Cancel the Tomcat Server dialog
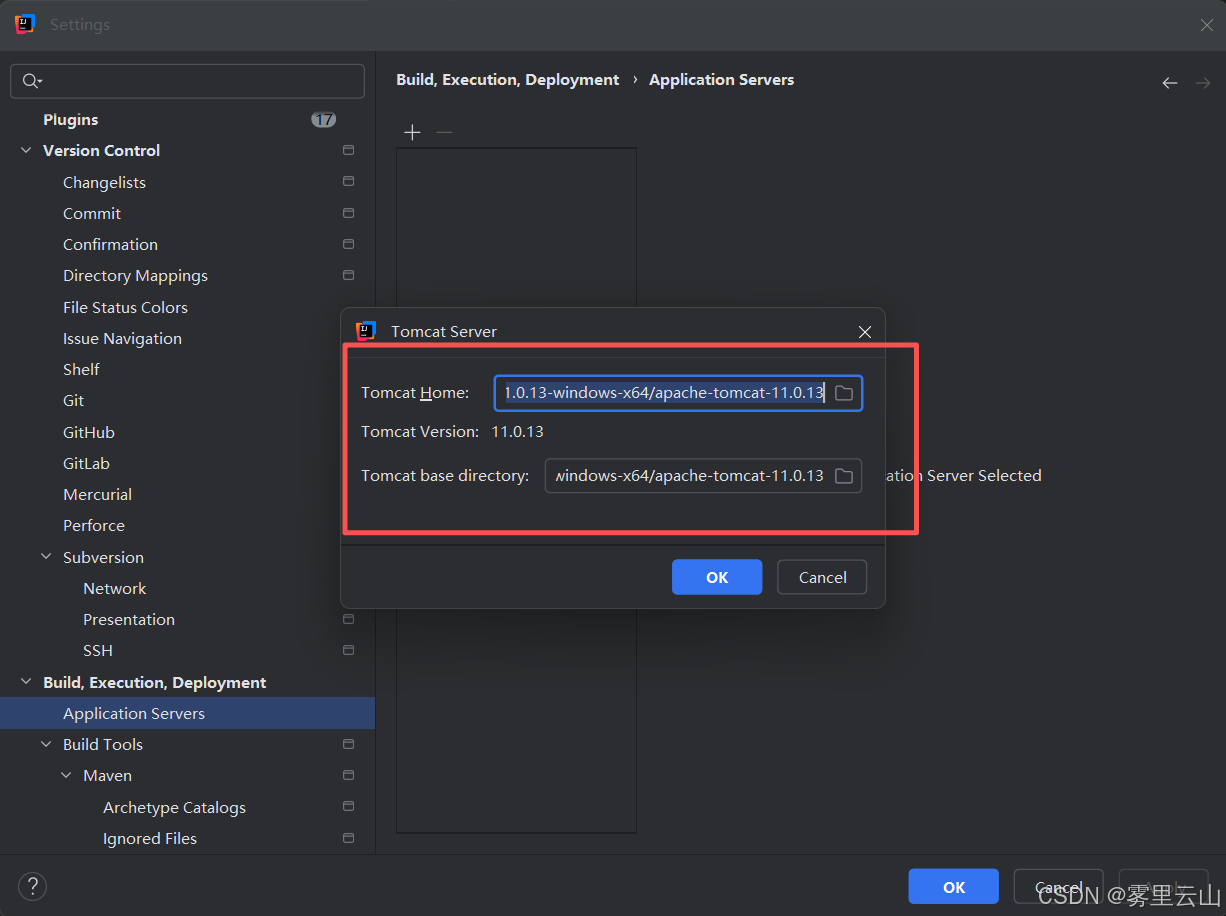The width and height of the screenshot is (1226, 916). click(823, 577)
